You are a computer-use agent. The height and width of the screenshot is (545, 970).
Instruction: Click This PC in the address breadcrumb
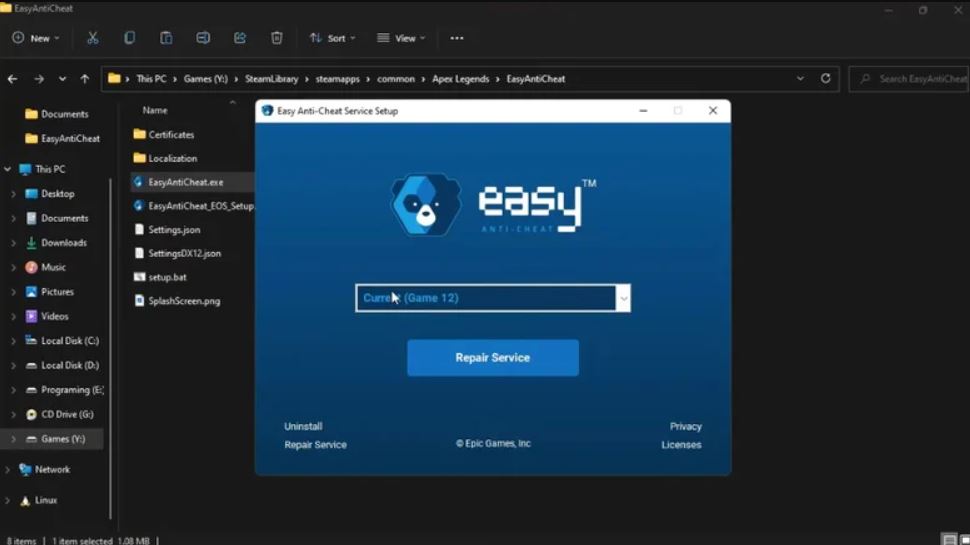(152, 79)
